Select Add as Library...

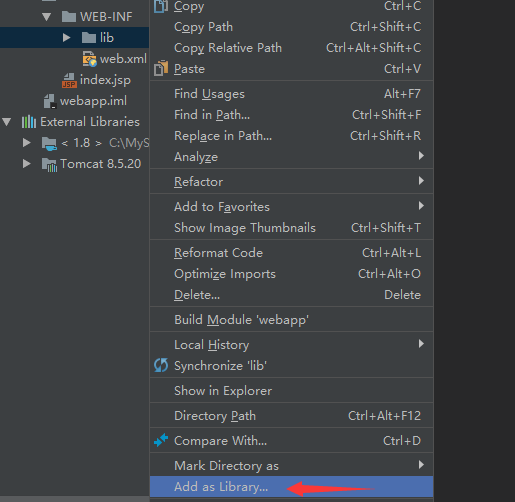(x=292, y=487)
